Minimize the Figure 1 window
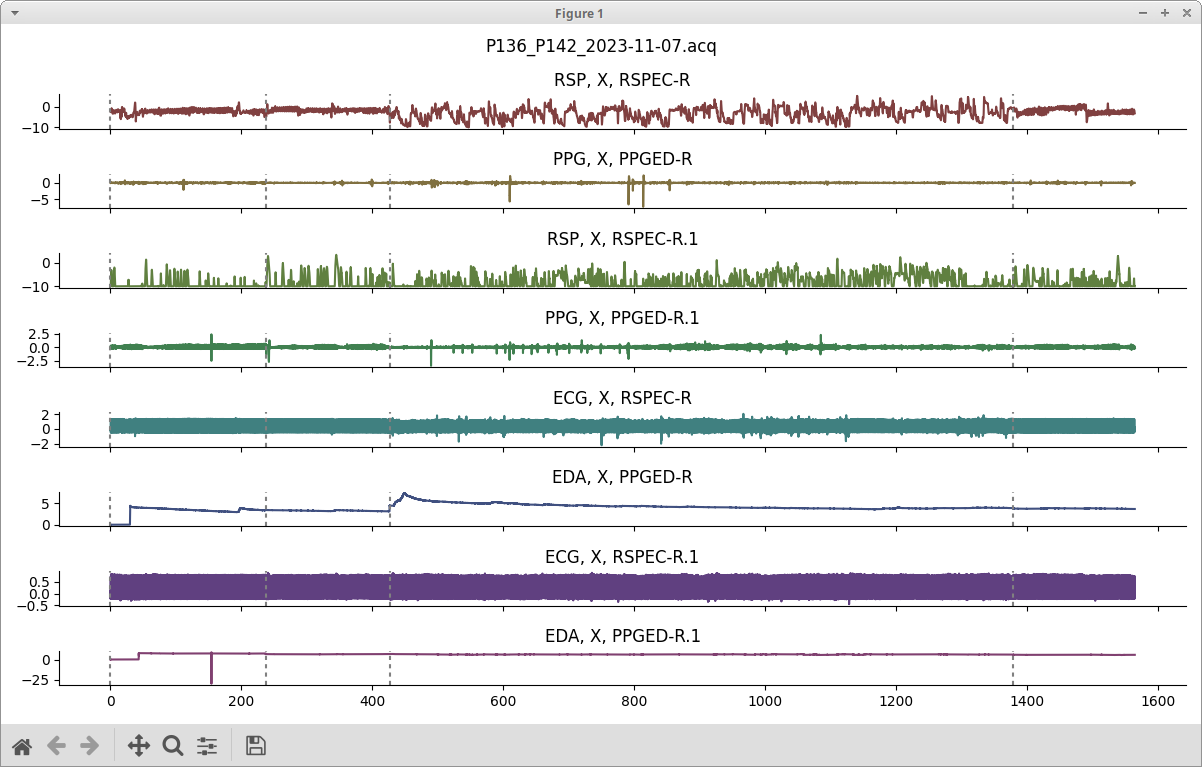The image size is (1202, 767). 1144,13
